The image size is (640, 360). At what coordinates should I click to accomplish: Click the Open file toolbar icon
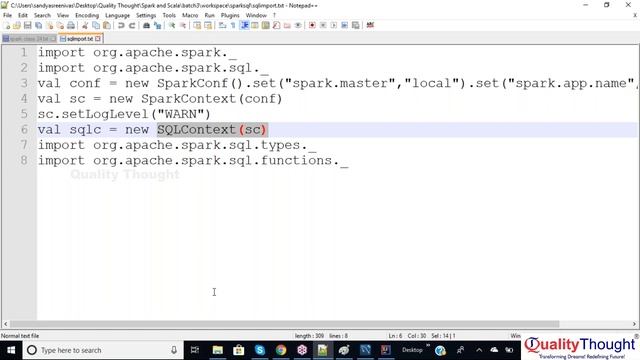tap(17, 25)
